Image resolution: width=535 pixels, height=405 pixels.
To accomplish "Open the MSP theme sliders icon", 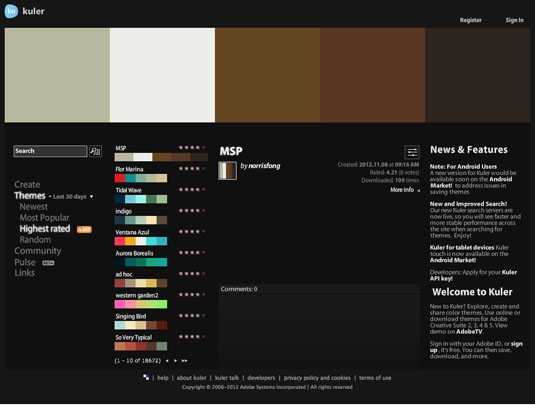I will 412,152.
